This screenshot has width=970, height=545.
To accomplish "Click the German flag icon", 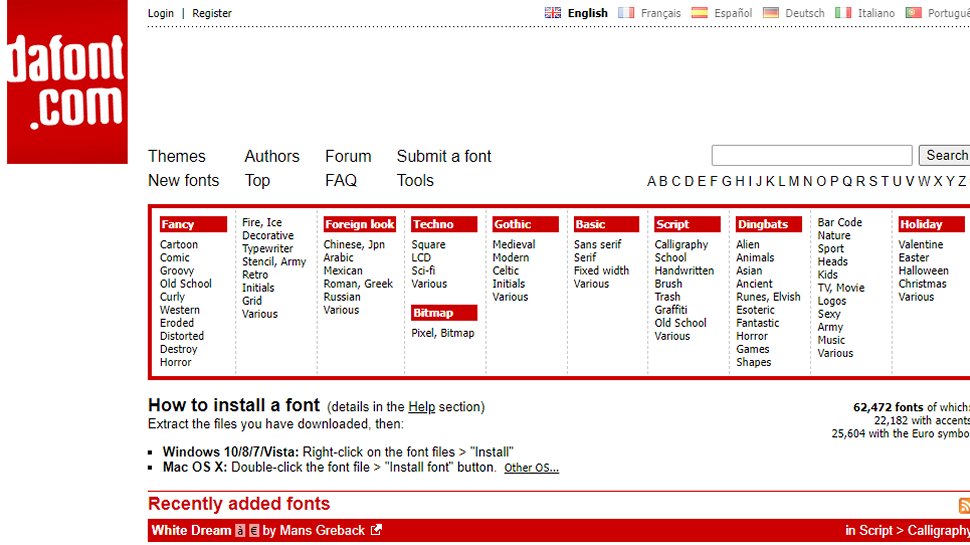I will (x=771, y=13).
